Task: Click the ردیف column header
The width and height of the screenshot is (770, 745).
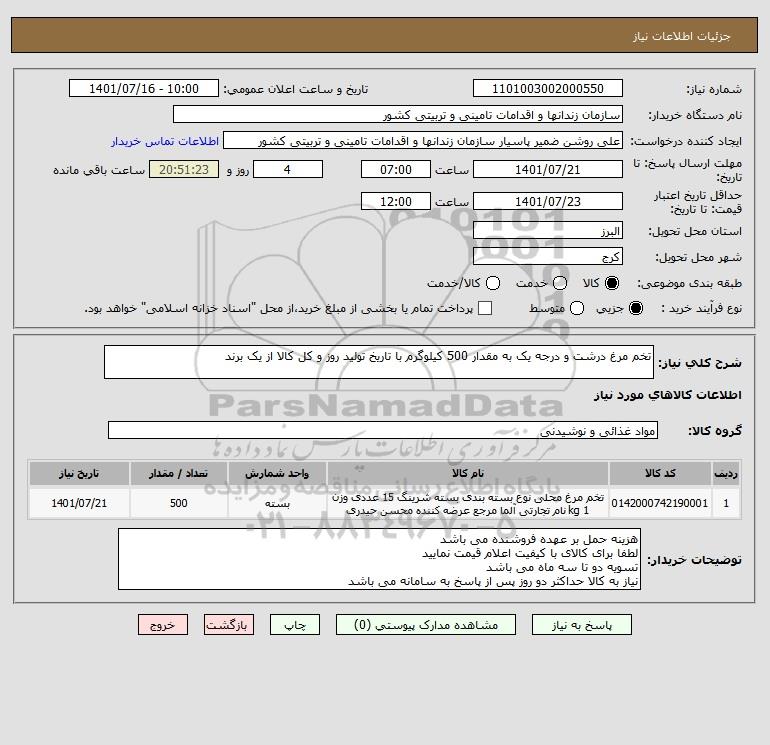Action: [x=726, y=473]
